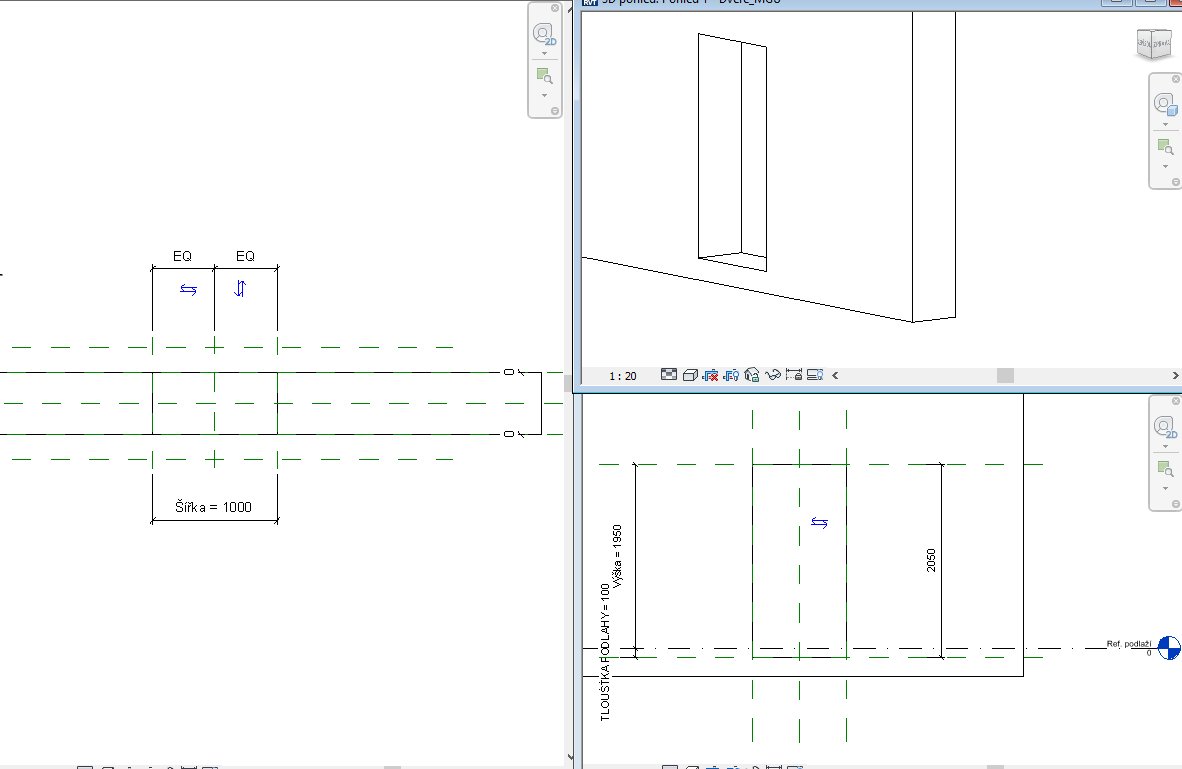The image size is (1182, 769).
Task: Expand steering wheel dropdown in 3D view
Action: [1165, 124]
